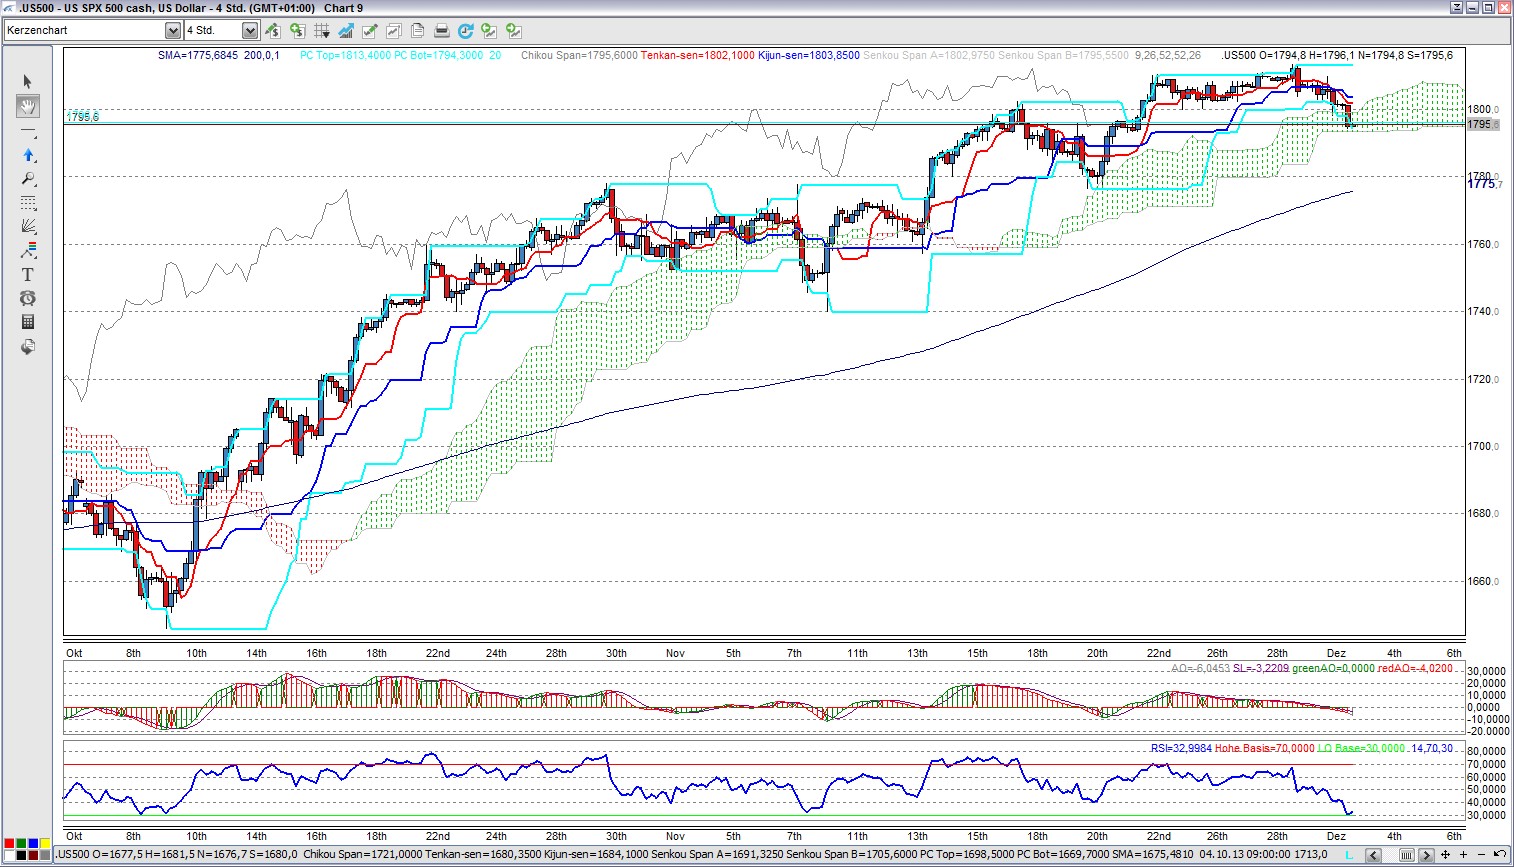Viewport: 1514px width, 867px height.
Task: Select the text annotation tool
Action: click(27, 274)
